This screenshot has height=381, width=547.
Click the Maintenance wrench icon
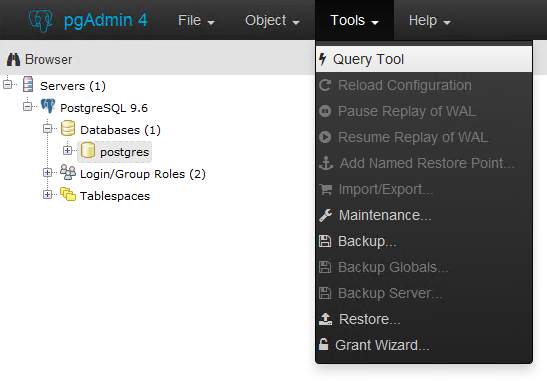[325, 216]
